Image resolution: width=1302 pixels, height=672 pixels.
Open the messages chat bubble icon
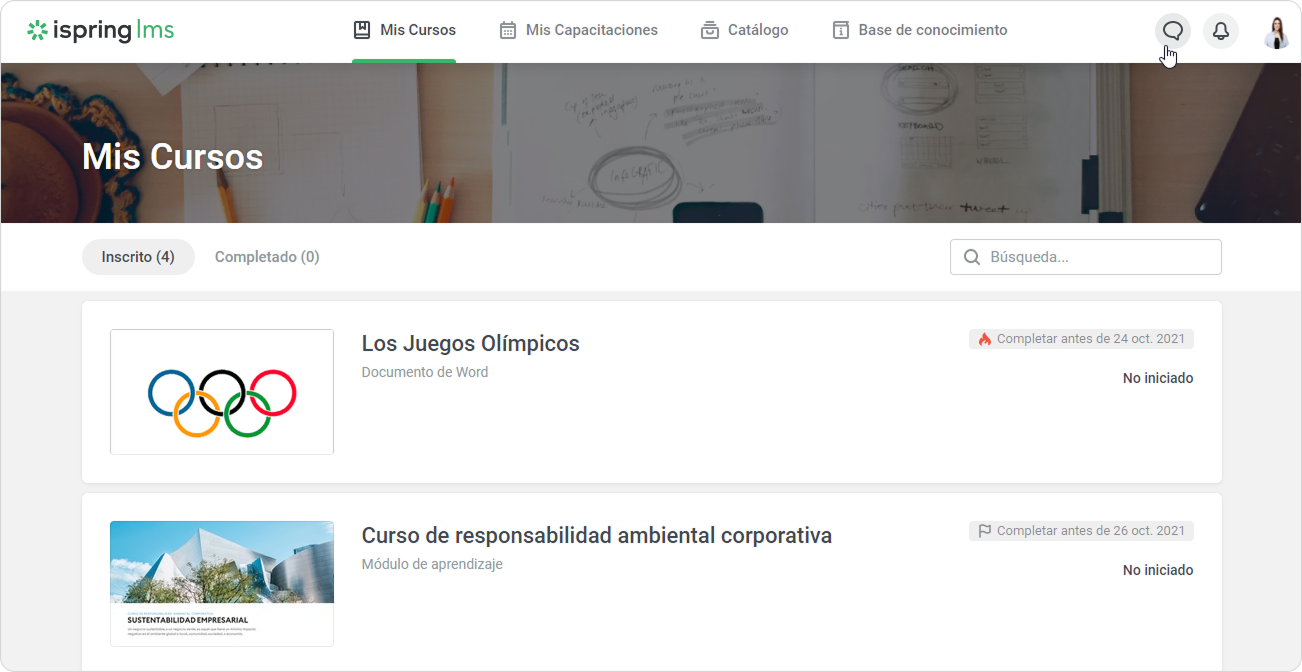pyautogui.click(x=1173, y=31)
